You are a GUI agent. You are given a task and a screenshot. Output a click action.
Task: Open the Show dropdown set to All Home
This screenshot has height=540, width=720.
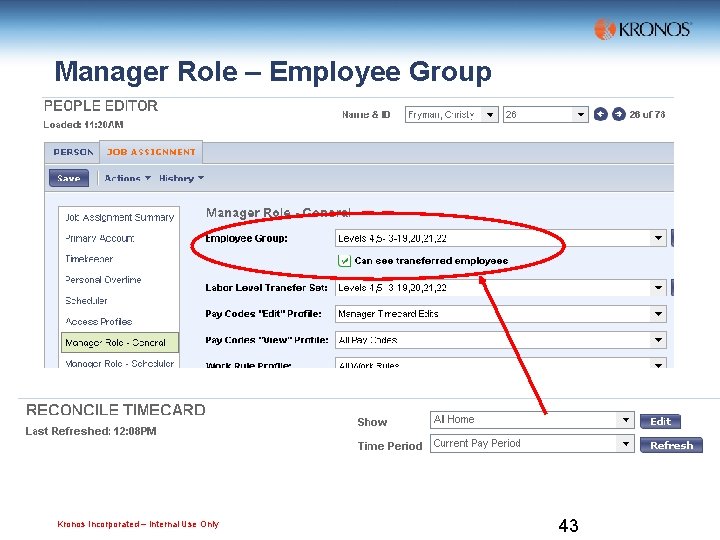[x=532, y=420]
